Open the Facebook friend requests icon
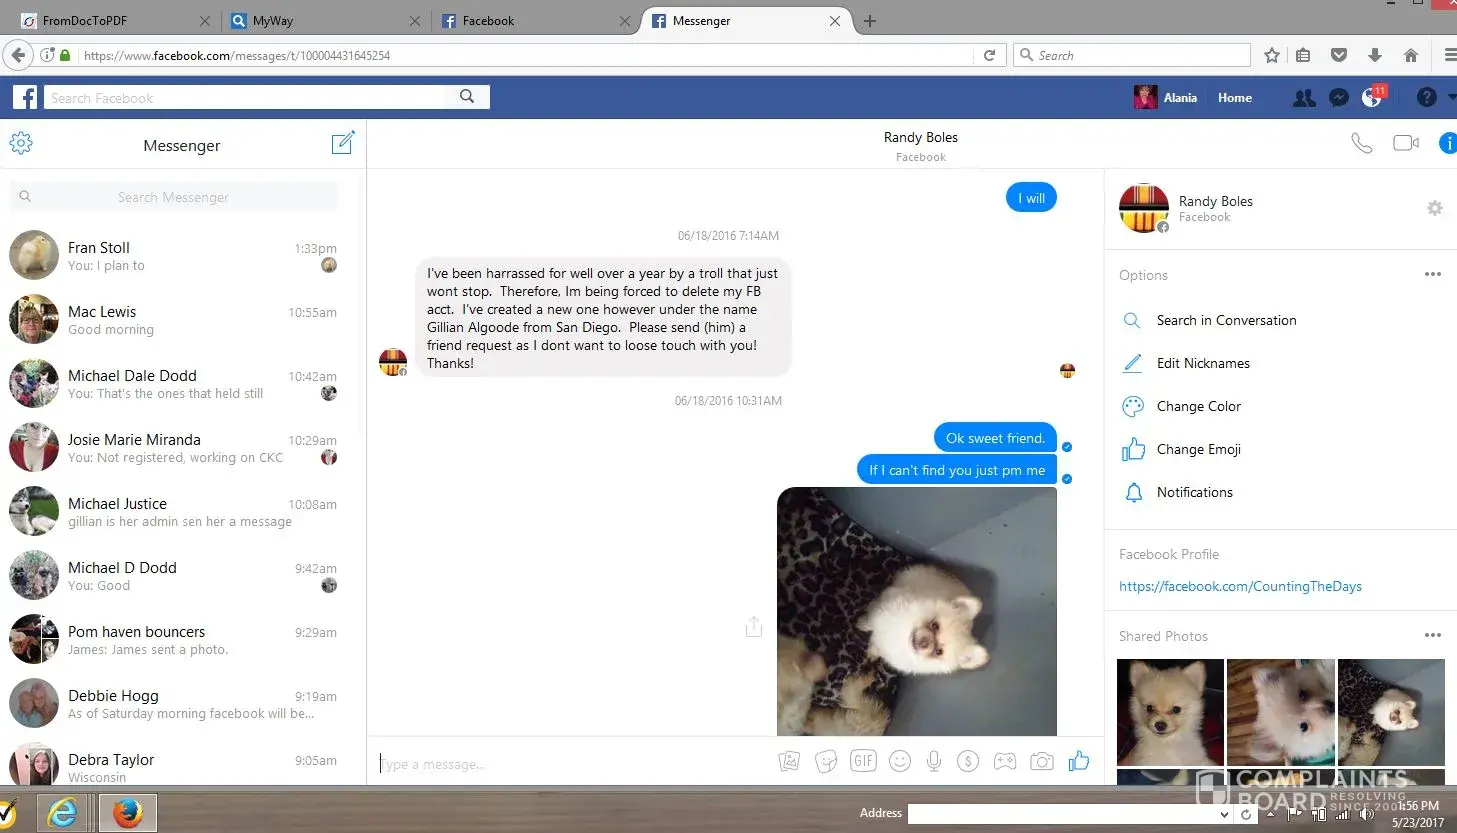 (1304, 98)
